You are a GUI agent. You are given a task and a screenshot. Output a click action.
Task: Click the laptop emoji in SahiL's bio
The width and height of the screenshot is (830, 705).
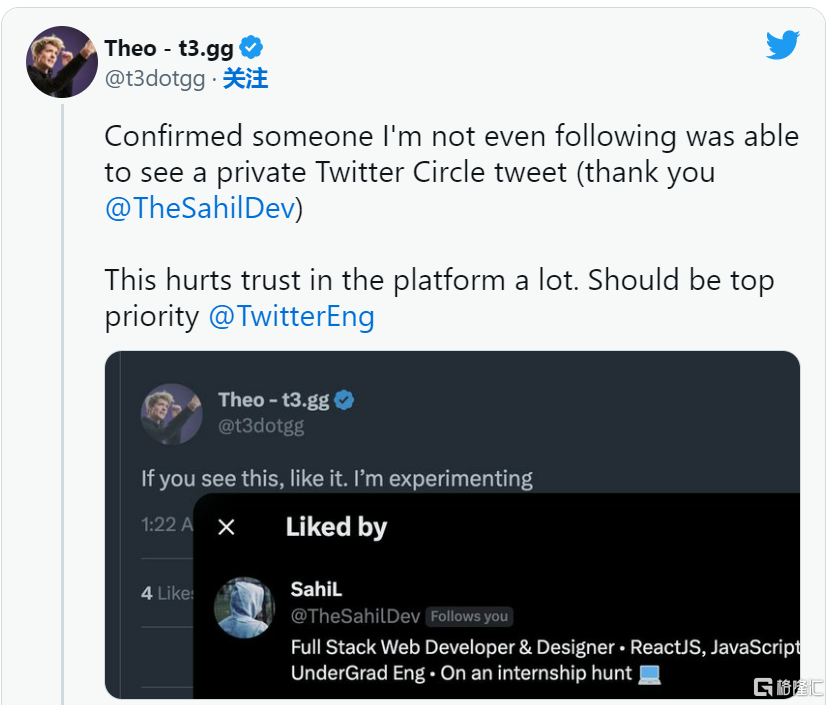[649, 674]
